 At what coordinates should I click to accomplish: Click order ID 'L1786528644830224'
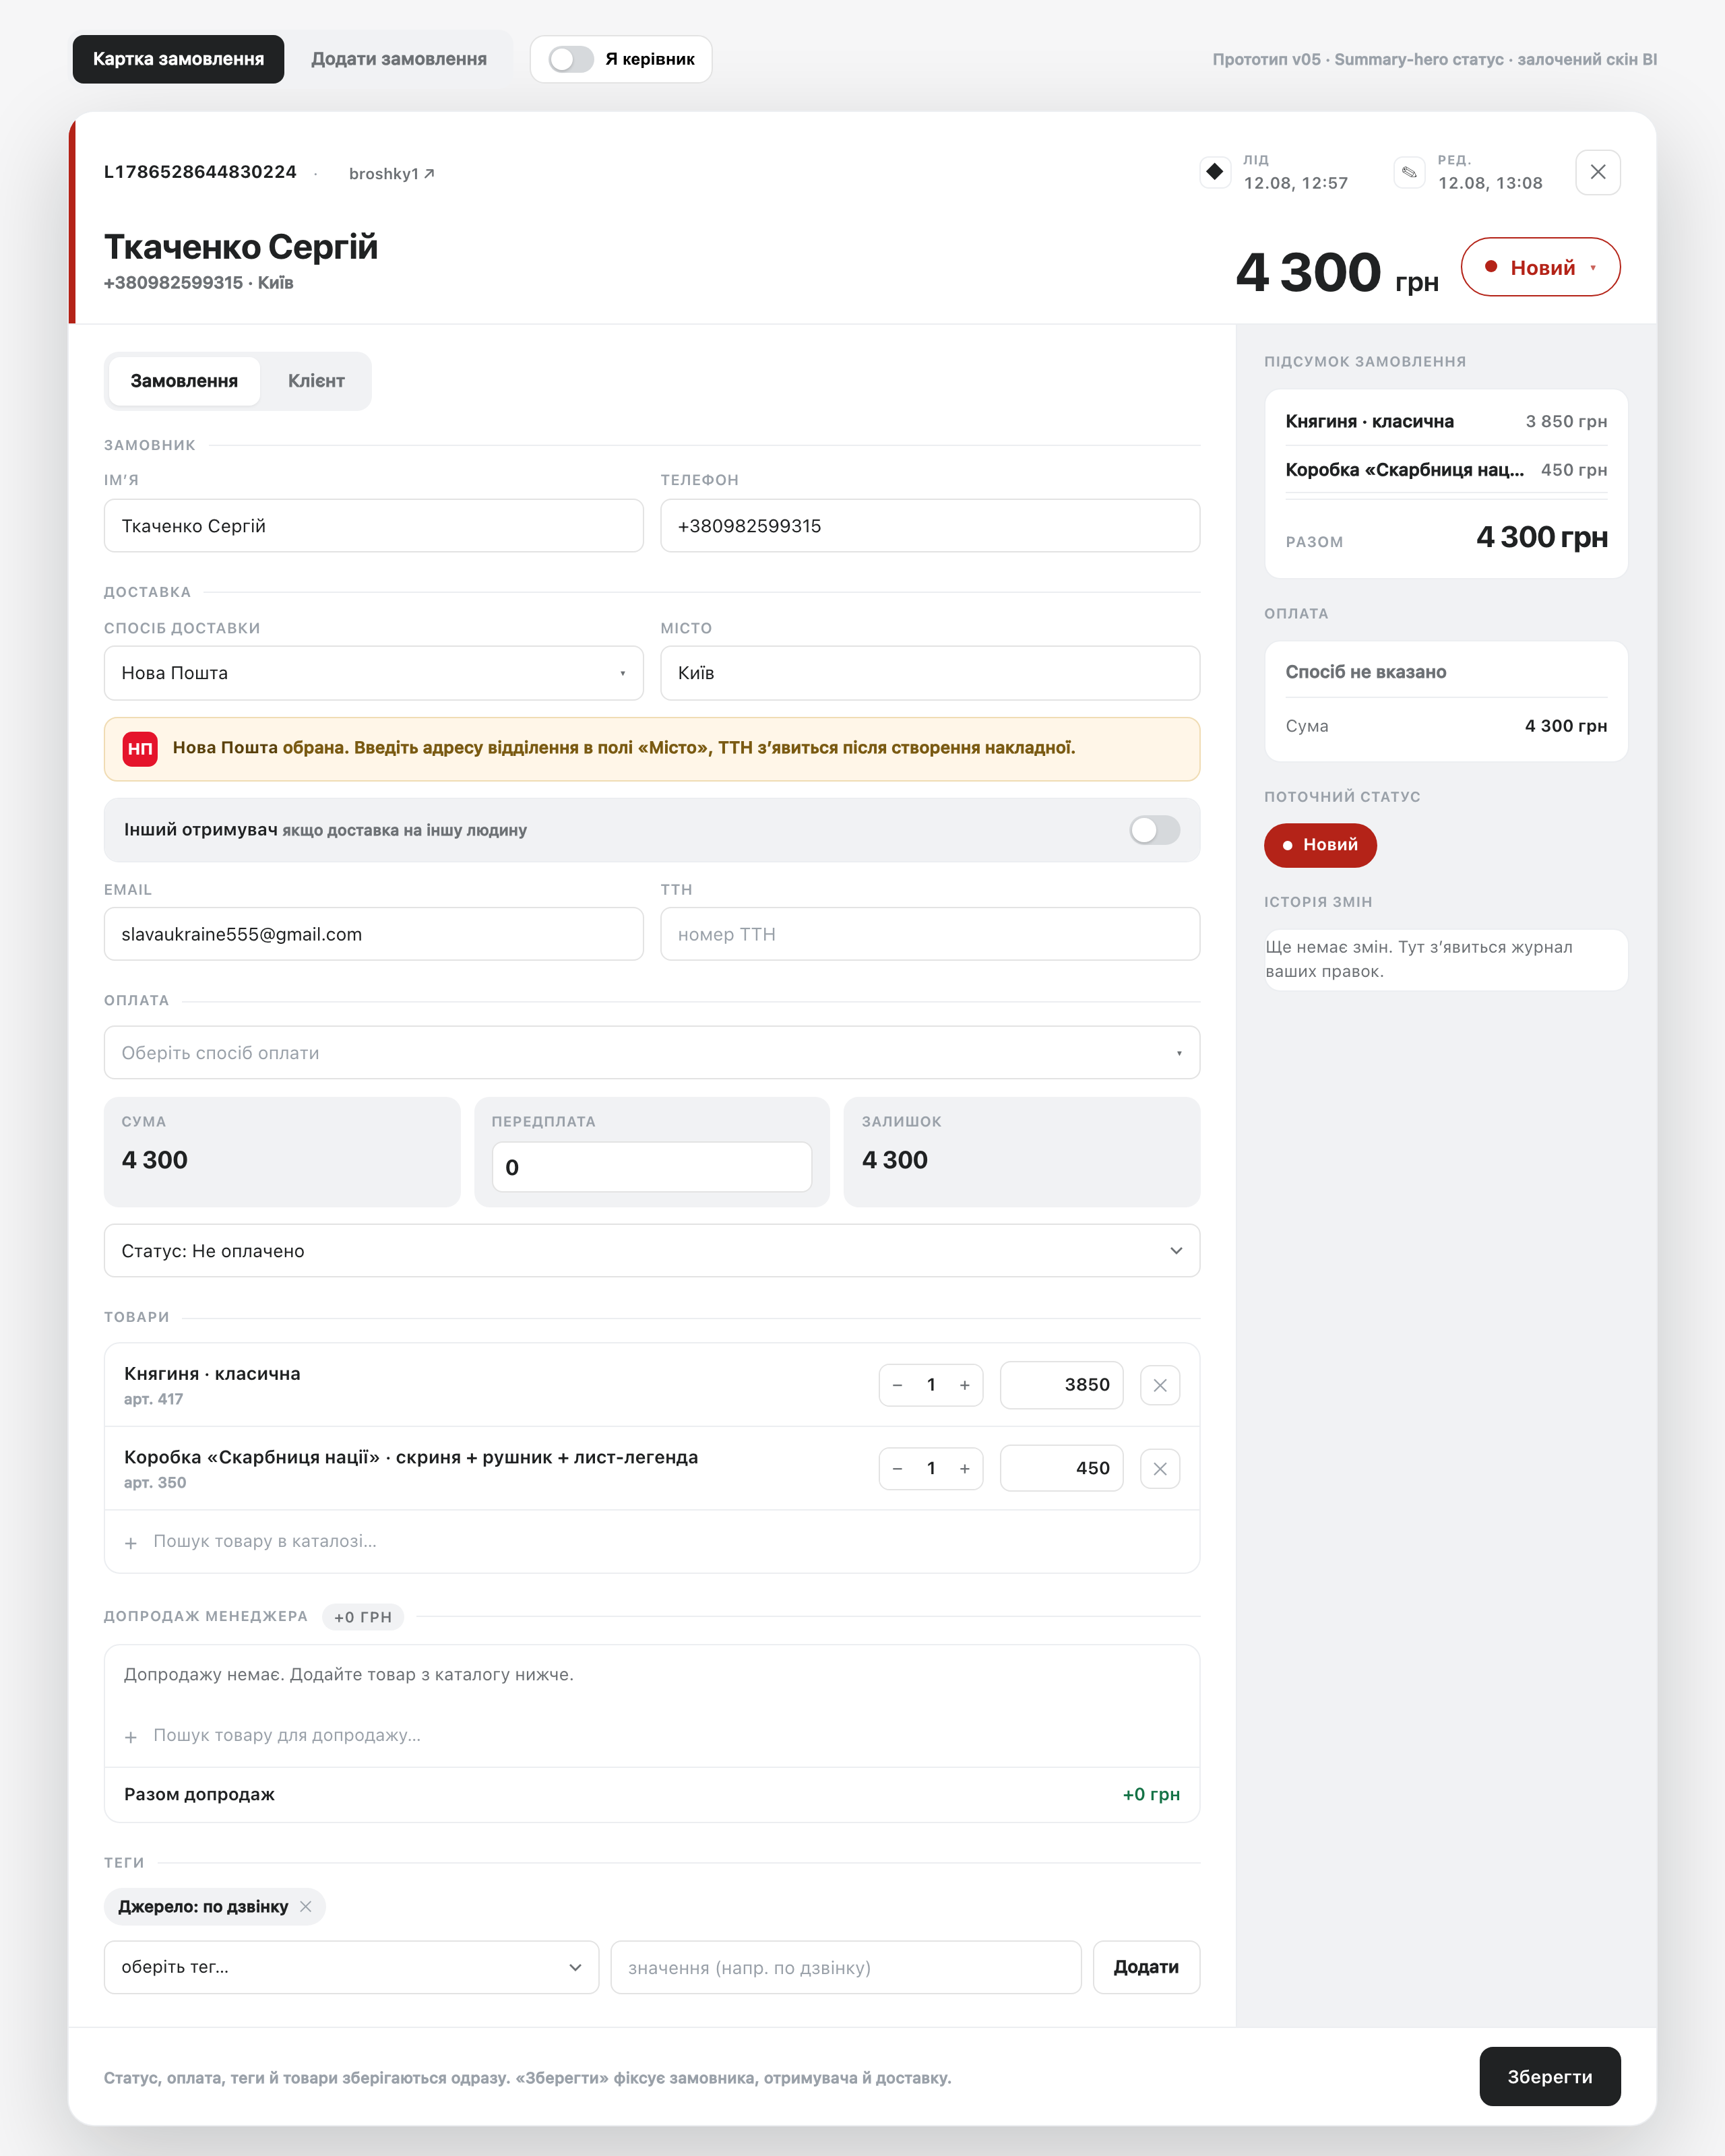click(200, 172)
